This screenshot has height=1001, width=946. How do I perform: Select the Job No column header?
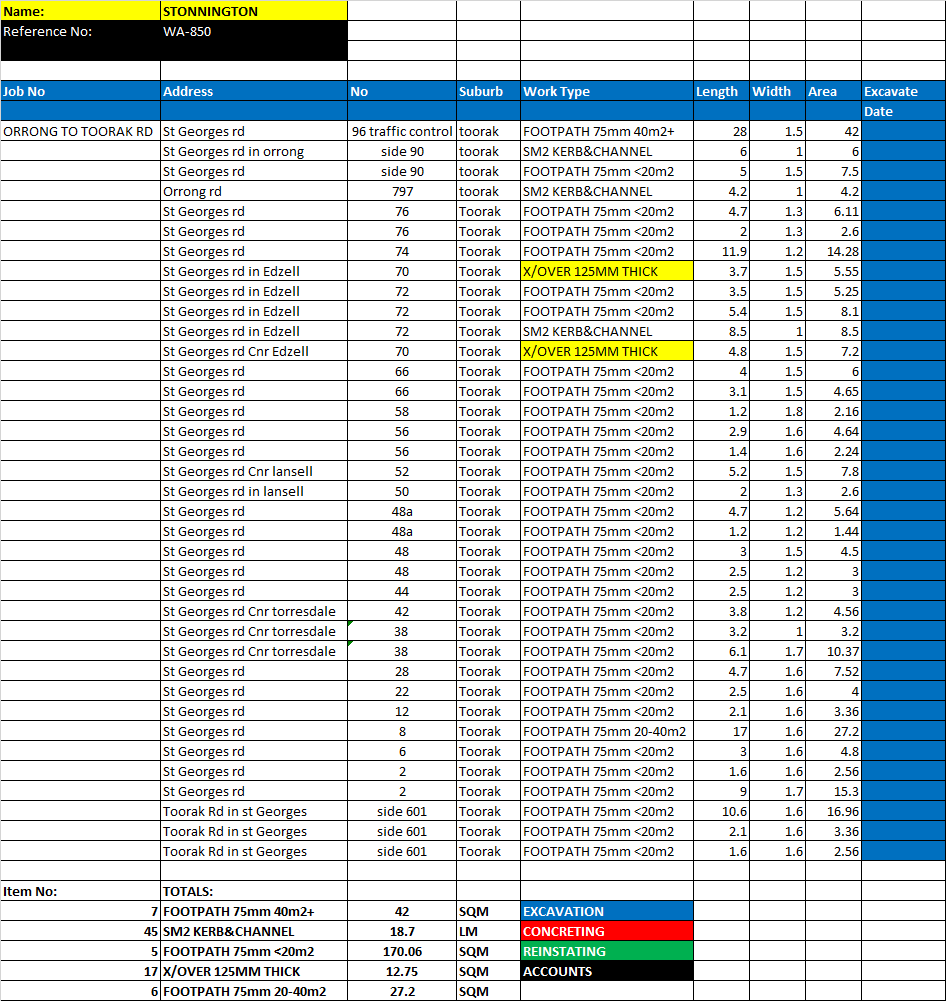[x=80, y=91]
